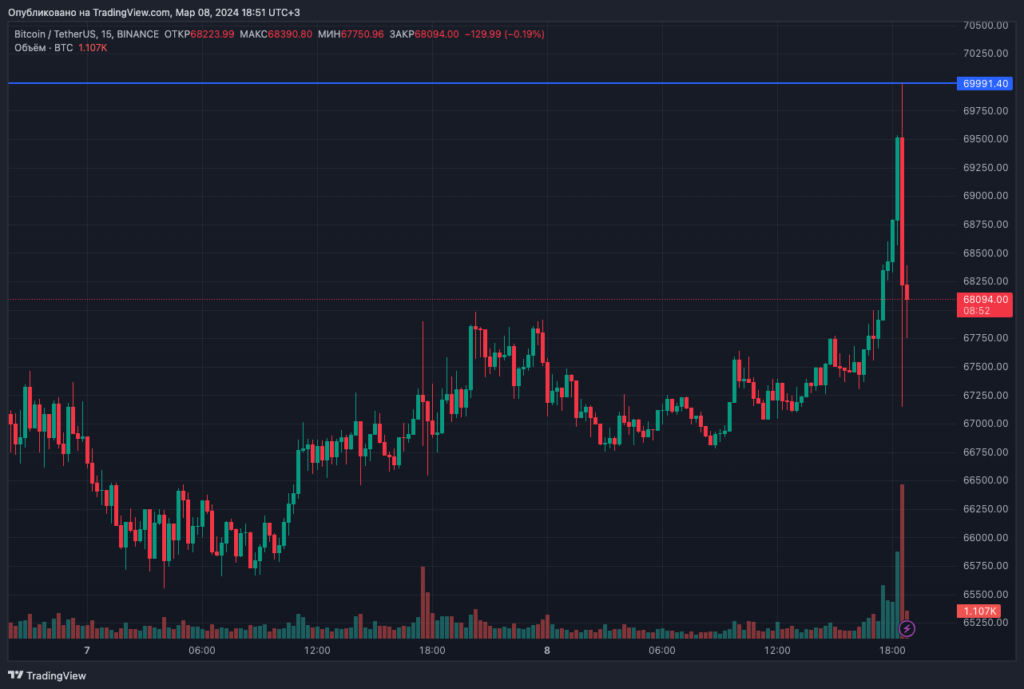Viewport: 1024px width, 689px height.
Task: Click the 70500.00 label on the price scale
Action: (x=985, y=25)
